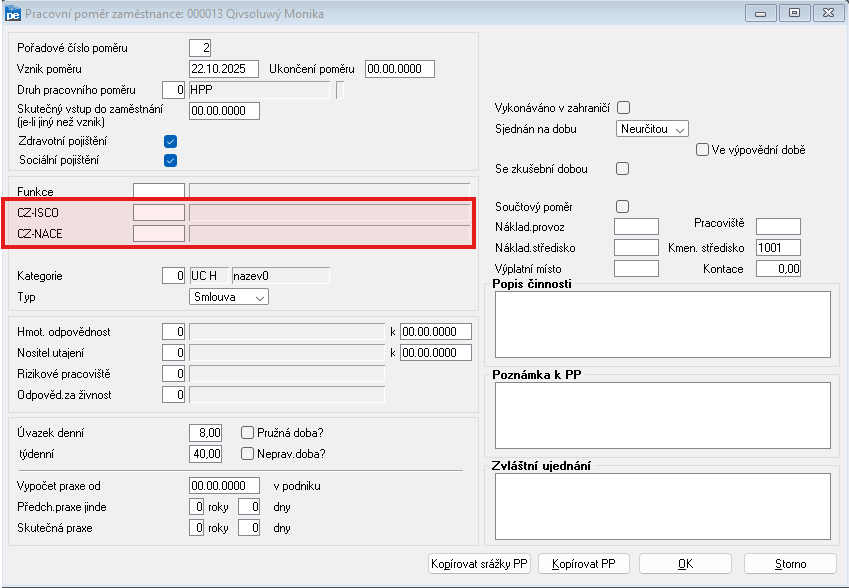Click the Kopírovat PP button
This screenshot has width=849, height=588.
(x=586, y=564)
